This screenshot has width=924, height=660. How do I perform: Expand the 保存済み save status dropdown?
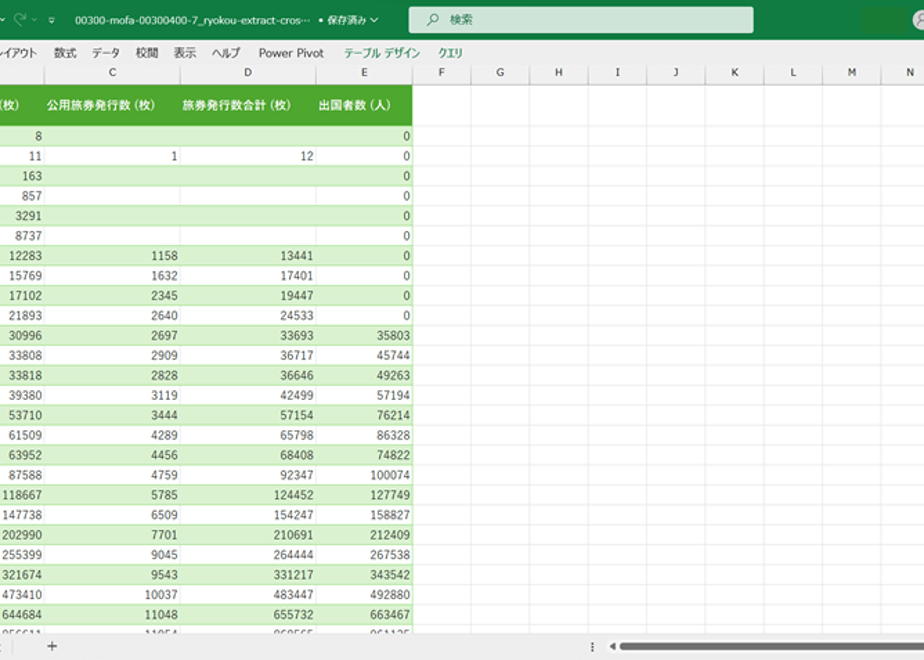(x=374, y=20)
